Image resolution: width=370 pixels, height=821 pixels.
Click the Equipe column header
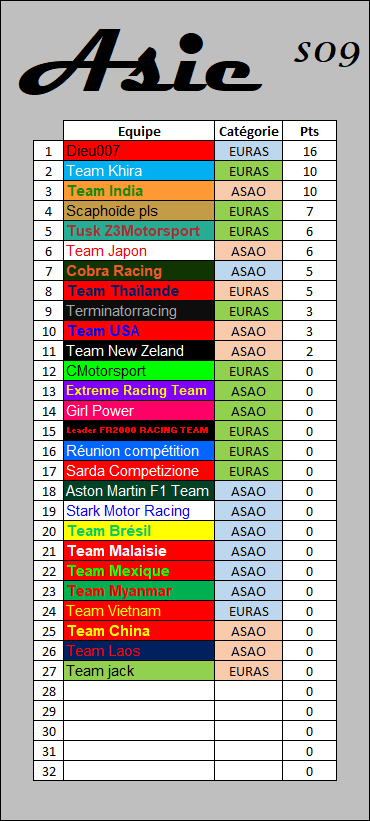click(x=139, y=131)
